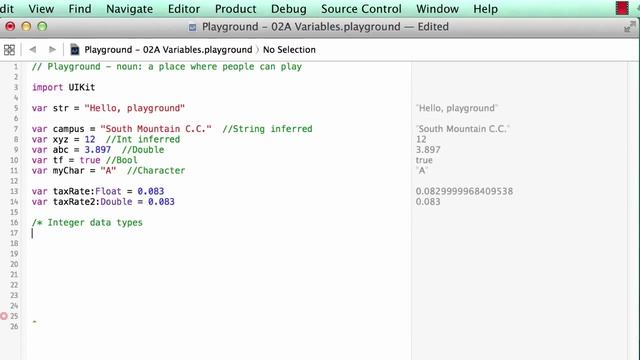Go forward with the right arrow
The width and height of the screenshot is (640, 360).
click(x=52, y=49)
